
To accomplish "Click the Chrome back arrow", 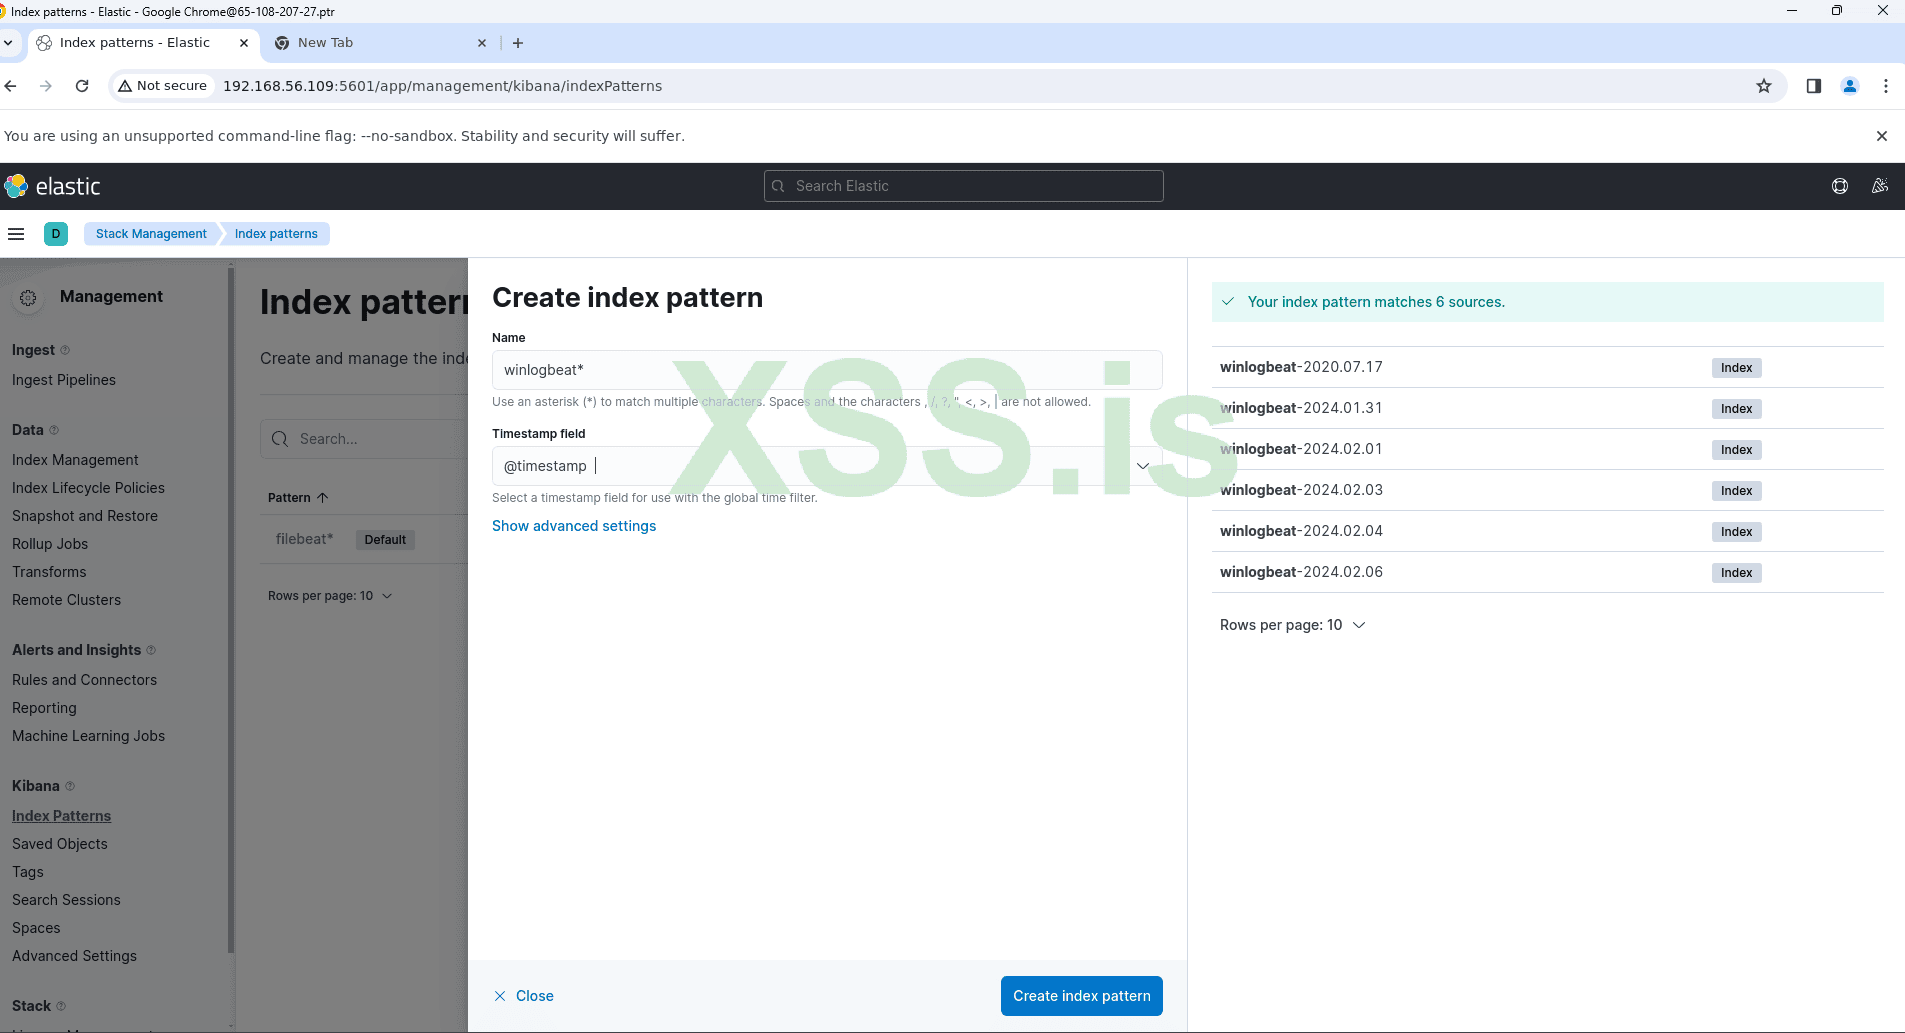I will [11, 86].
